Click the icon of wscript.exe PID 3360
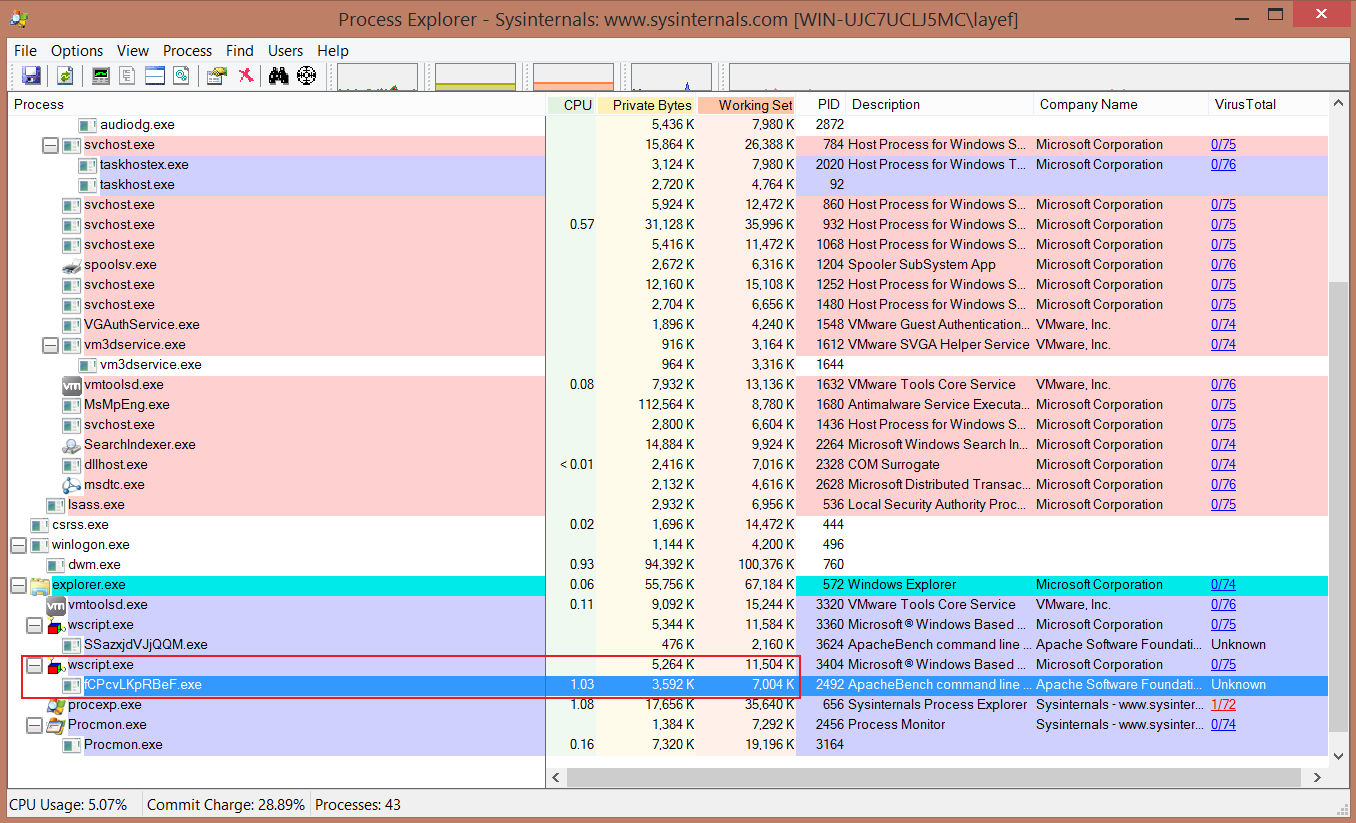This screenshot has height=823, width=1356. coord(55,625)
